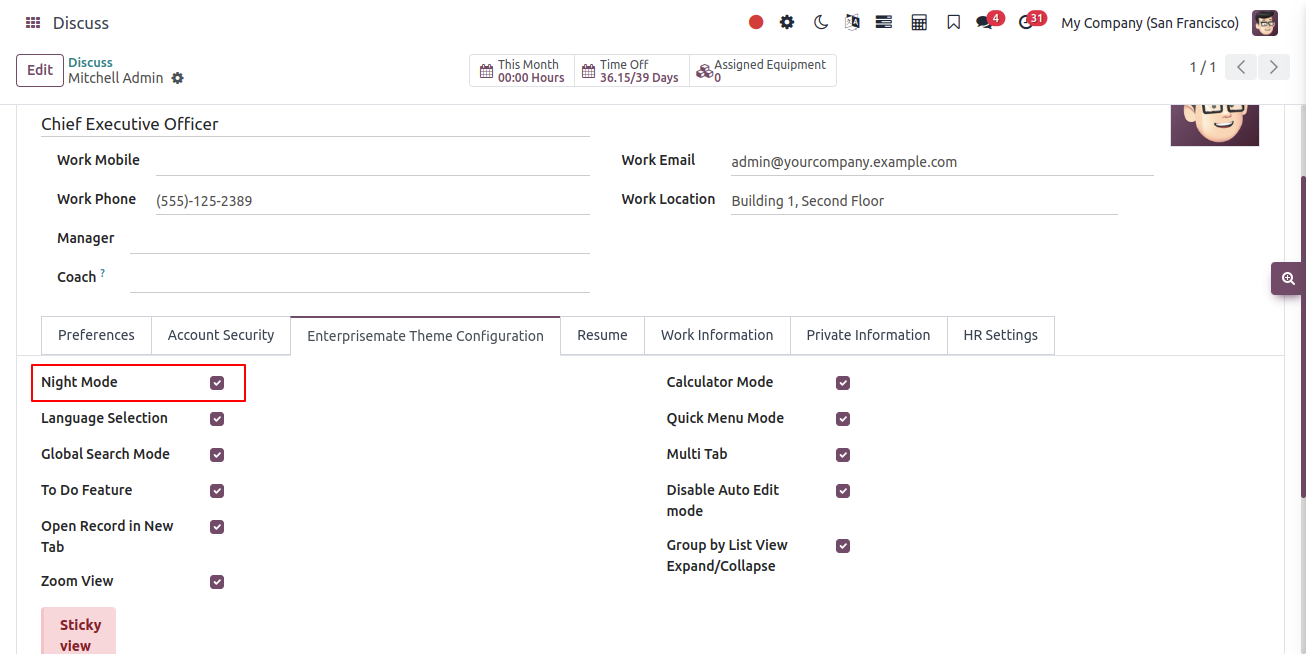Toggle the Calculator Mode checkbox
Image resolution: width=1306 pixels, height=654 pixels.
tap(843, 383)
